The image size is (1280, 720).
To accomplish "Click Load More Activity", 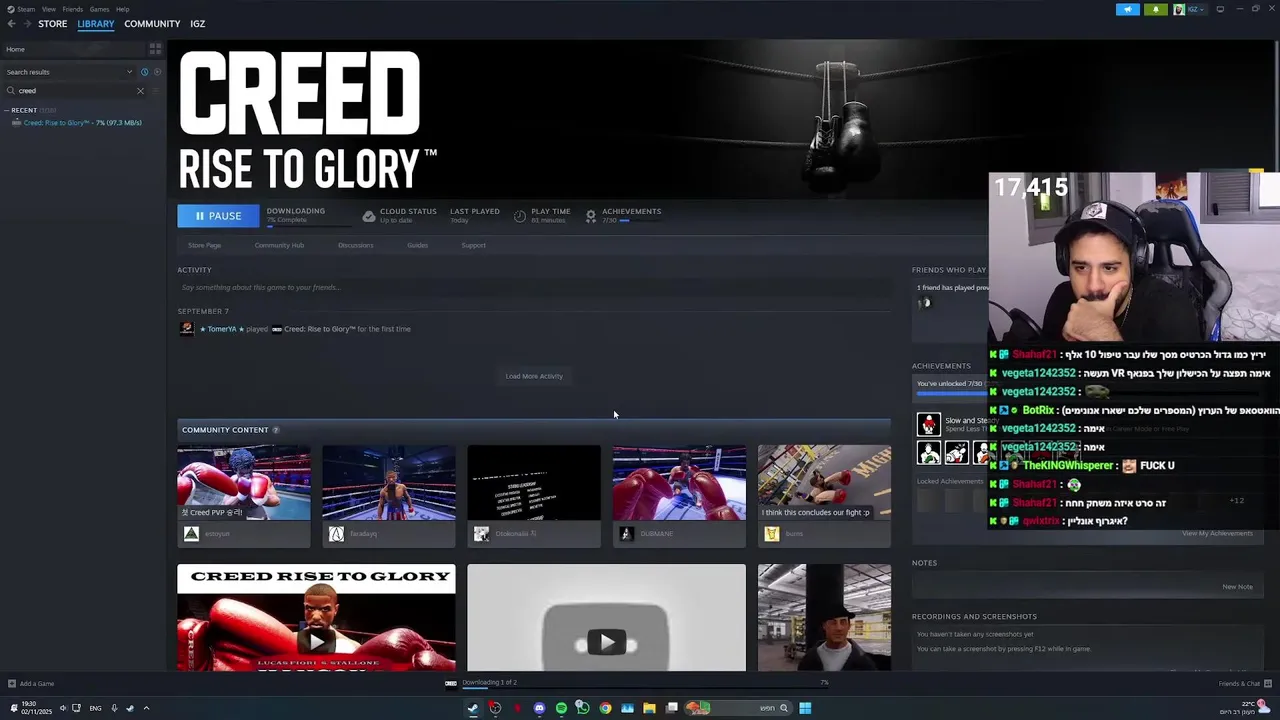I will (534, 376).
